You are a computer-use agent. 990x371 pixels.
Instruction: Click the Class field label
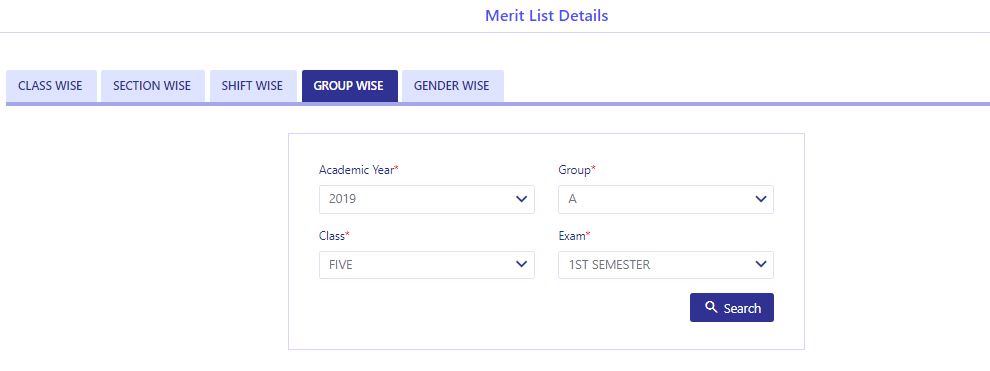334,235
